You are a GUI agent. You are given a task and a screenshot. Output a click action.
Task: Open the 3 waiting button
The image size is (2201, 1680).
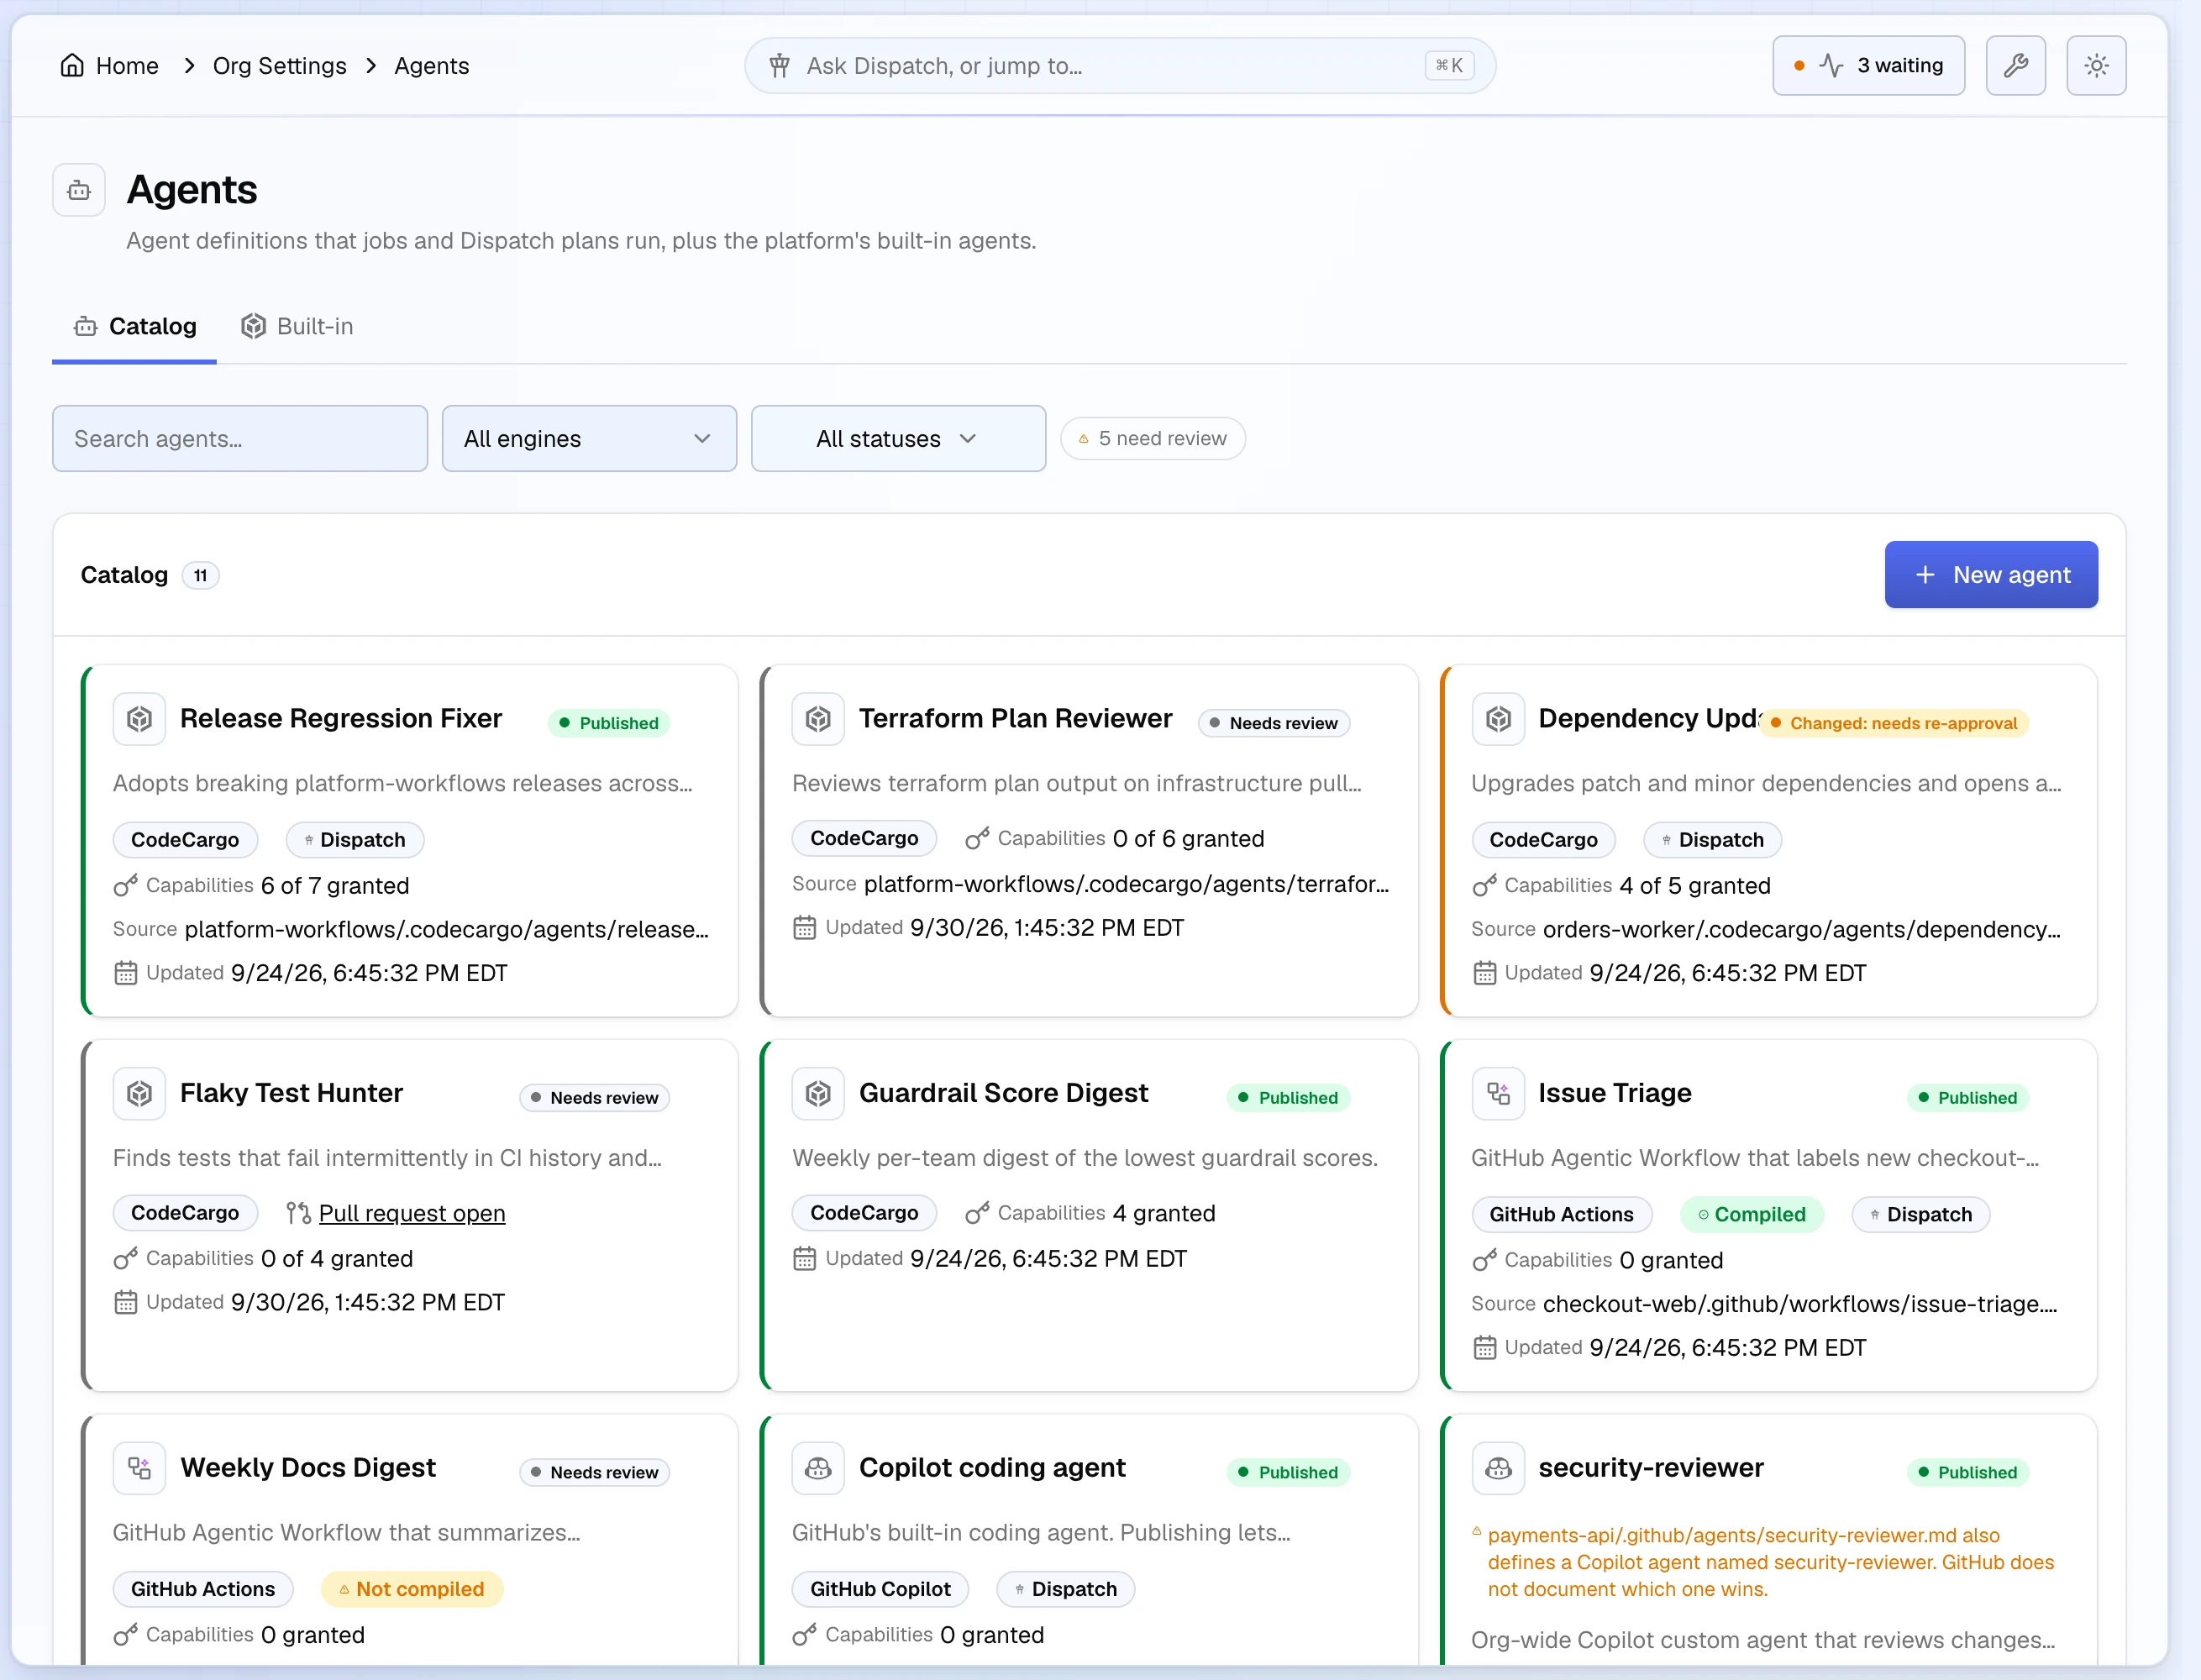pos(1868,66)
